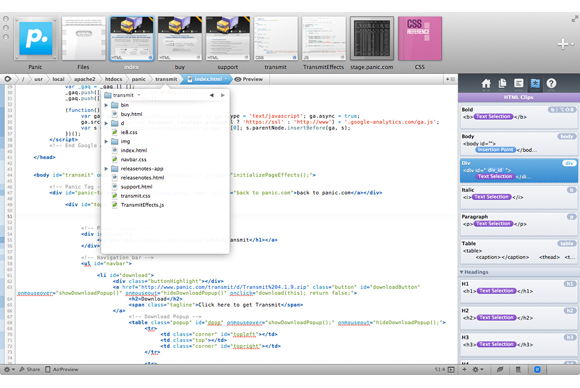
Task: Open the Help question mark sidebar icon
Action: (551, 84)
